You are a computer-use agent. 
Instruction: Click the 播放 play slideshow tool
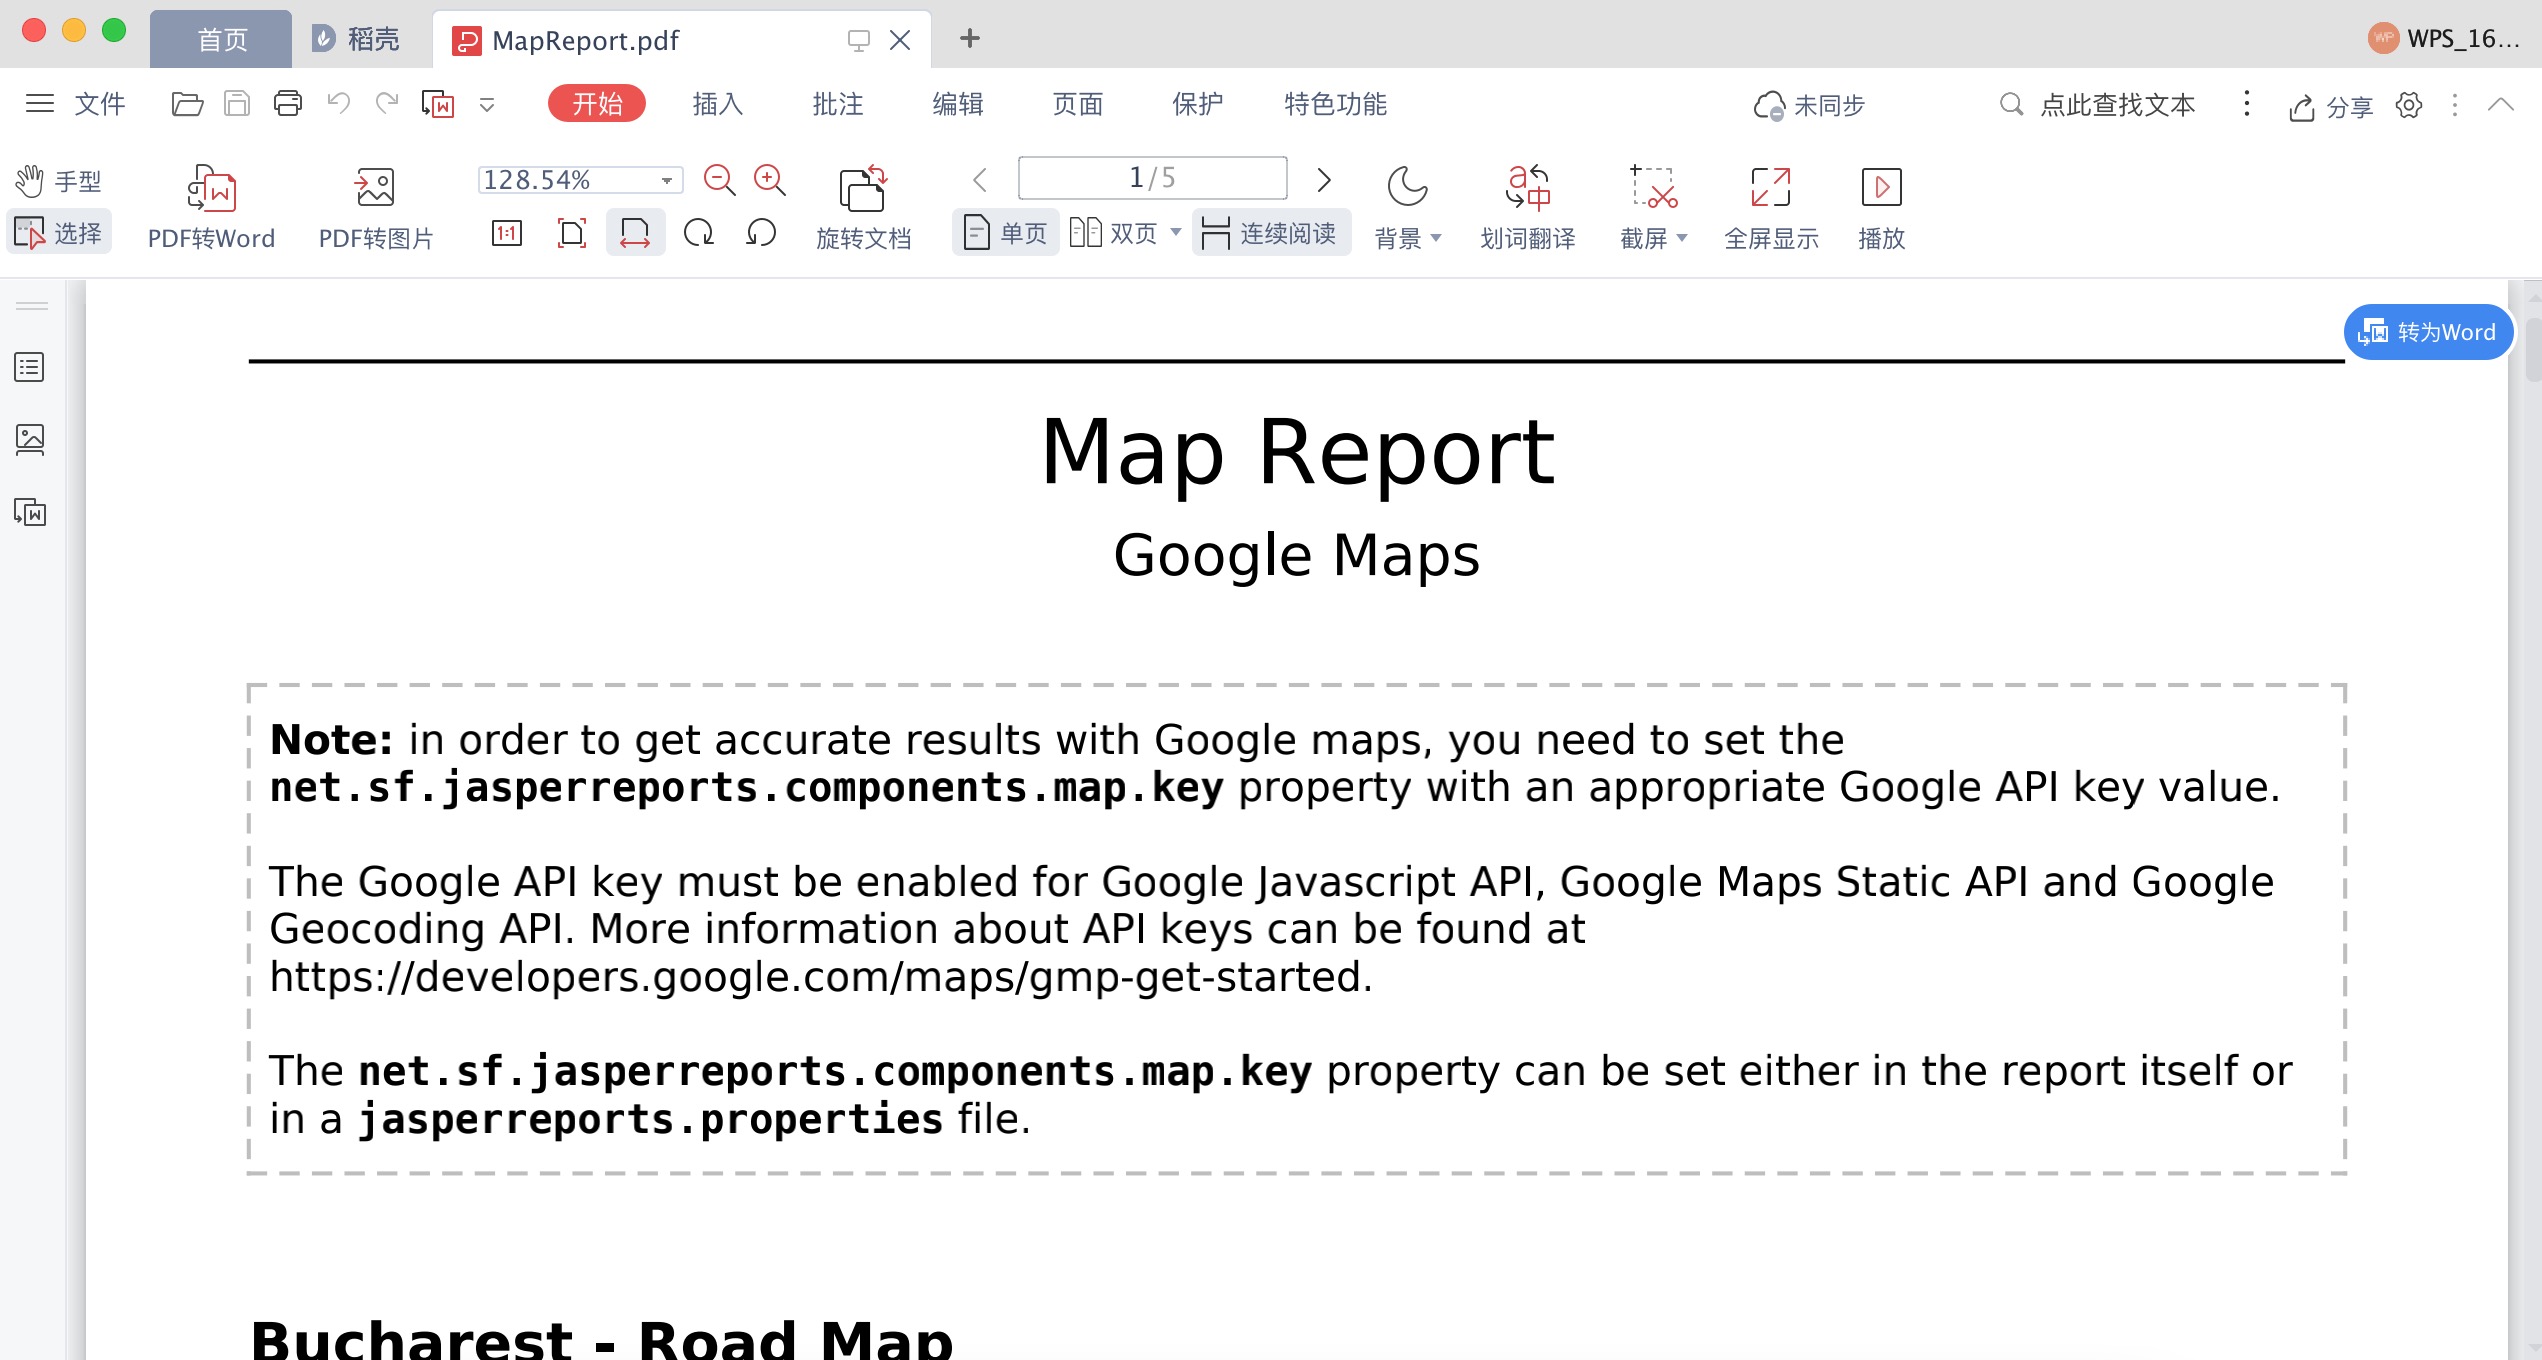1882,208
